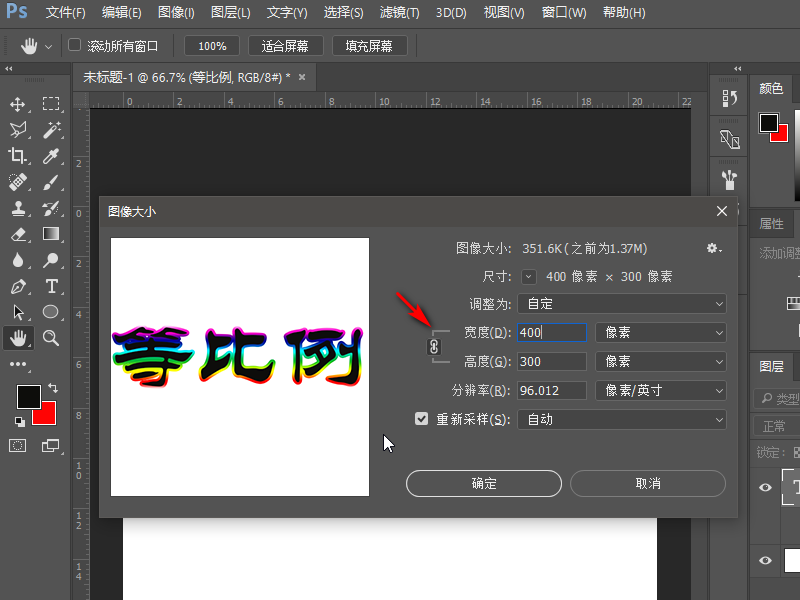This screenshot has height=600, width=800.
Task: Select the Healing Brush tool
Action: click(18, 182)
